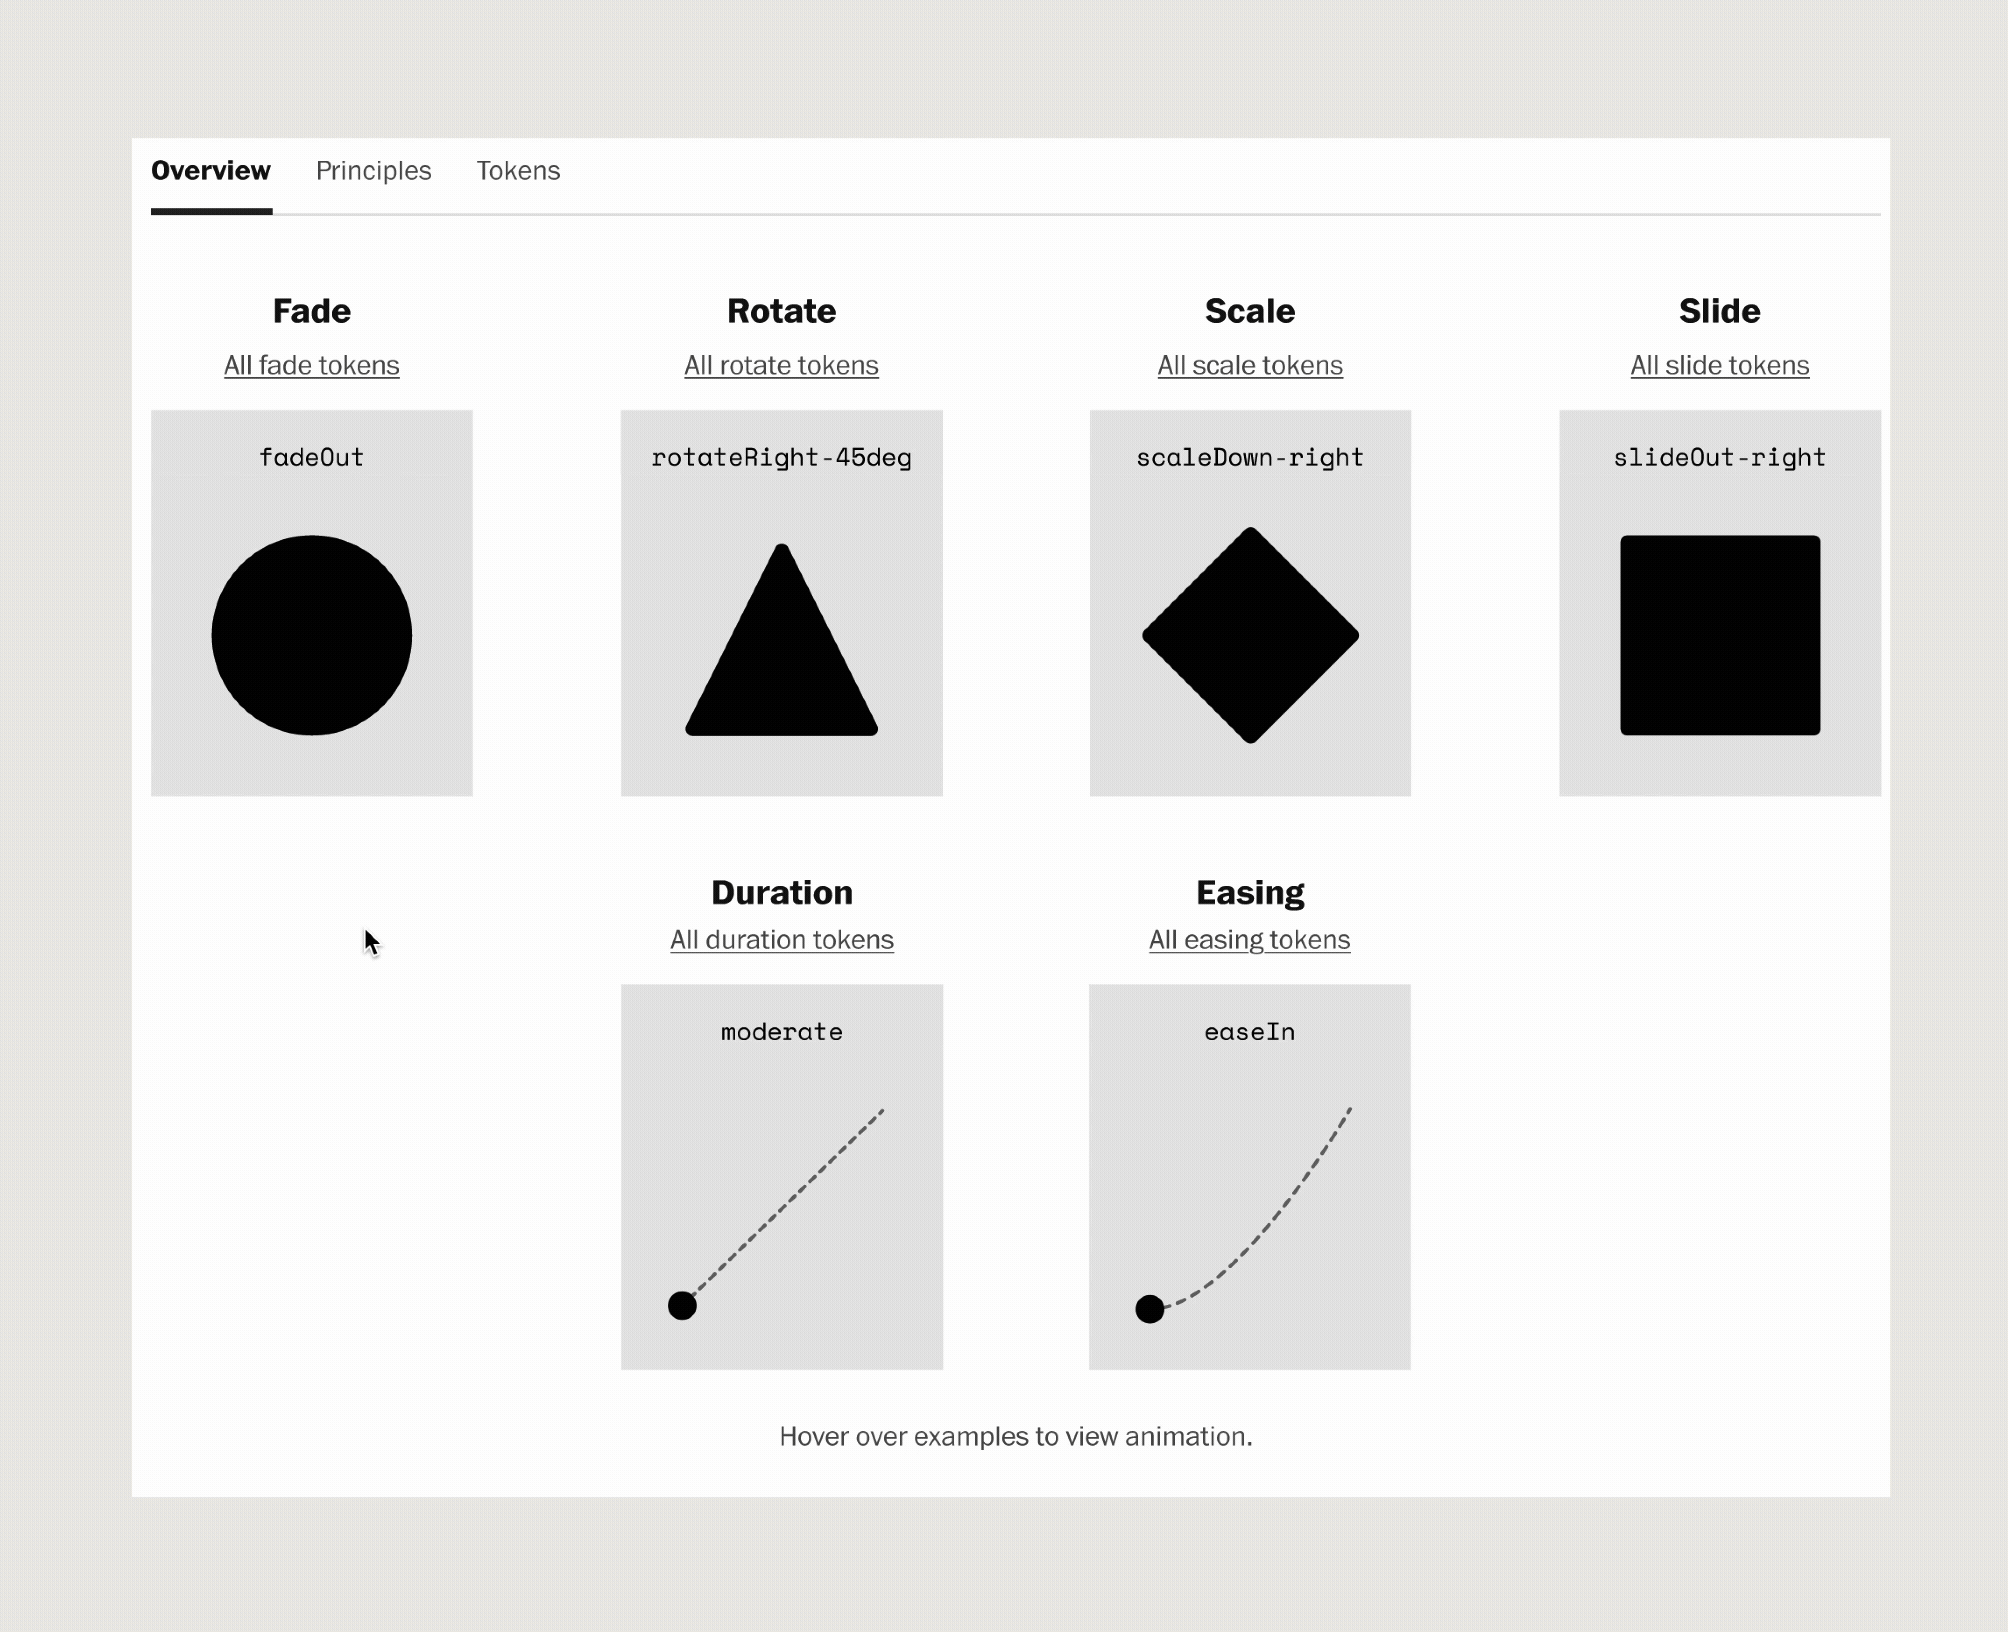
Task: Switch to the Principles tab
Action: pos(373,171)
